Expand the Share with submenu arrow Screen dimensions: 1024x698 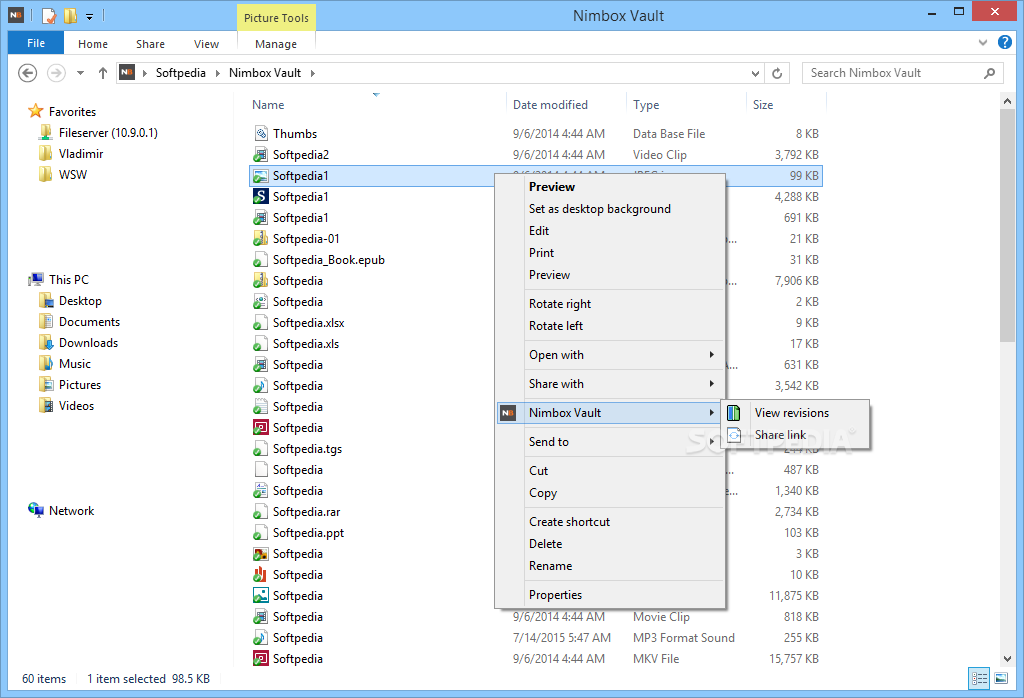tap(711, 383)
